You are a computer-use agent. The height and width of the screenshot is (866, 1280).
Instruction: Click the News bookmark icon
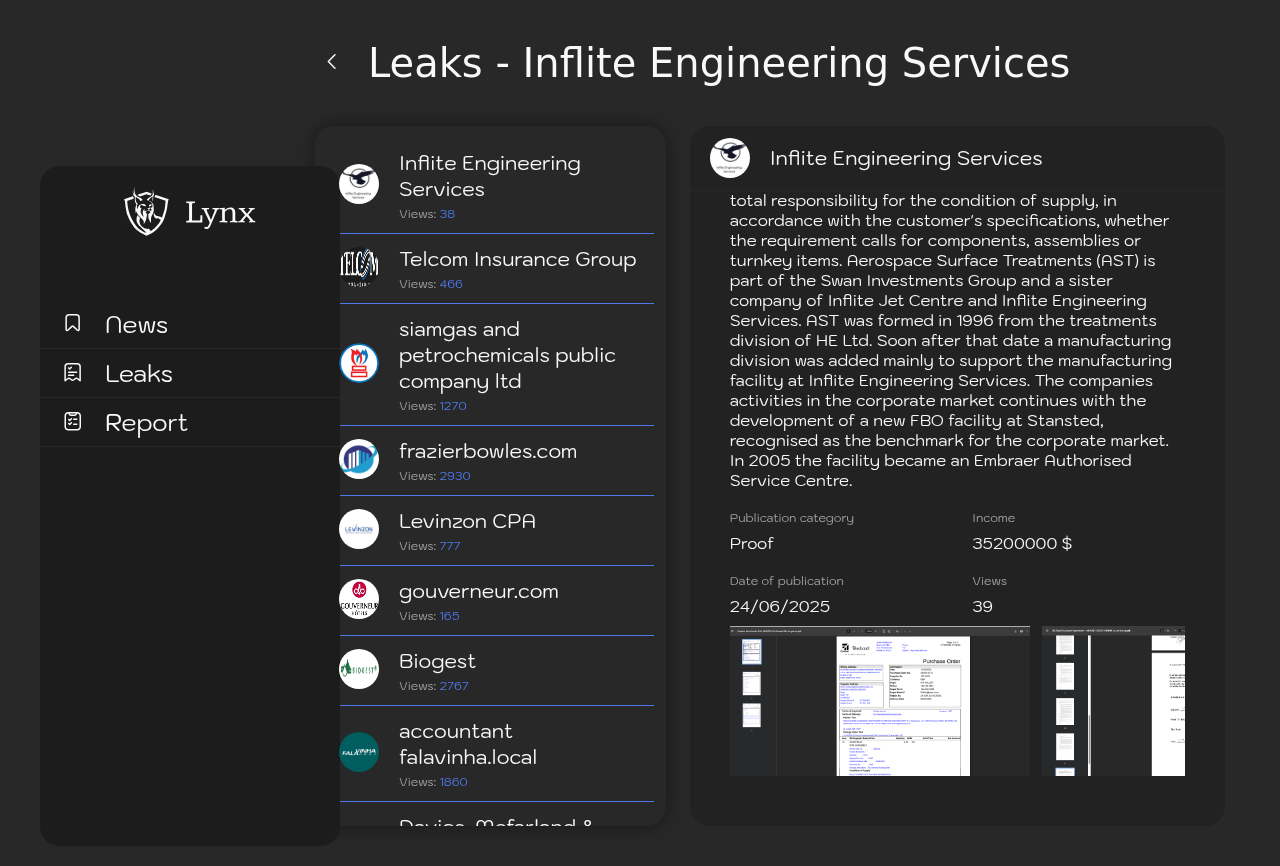click(72, 323)
